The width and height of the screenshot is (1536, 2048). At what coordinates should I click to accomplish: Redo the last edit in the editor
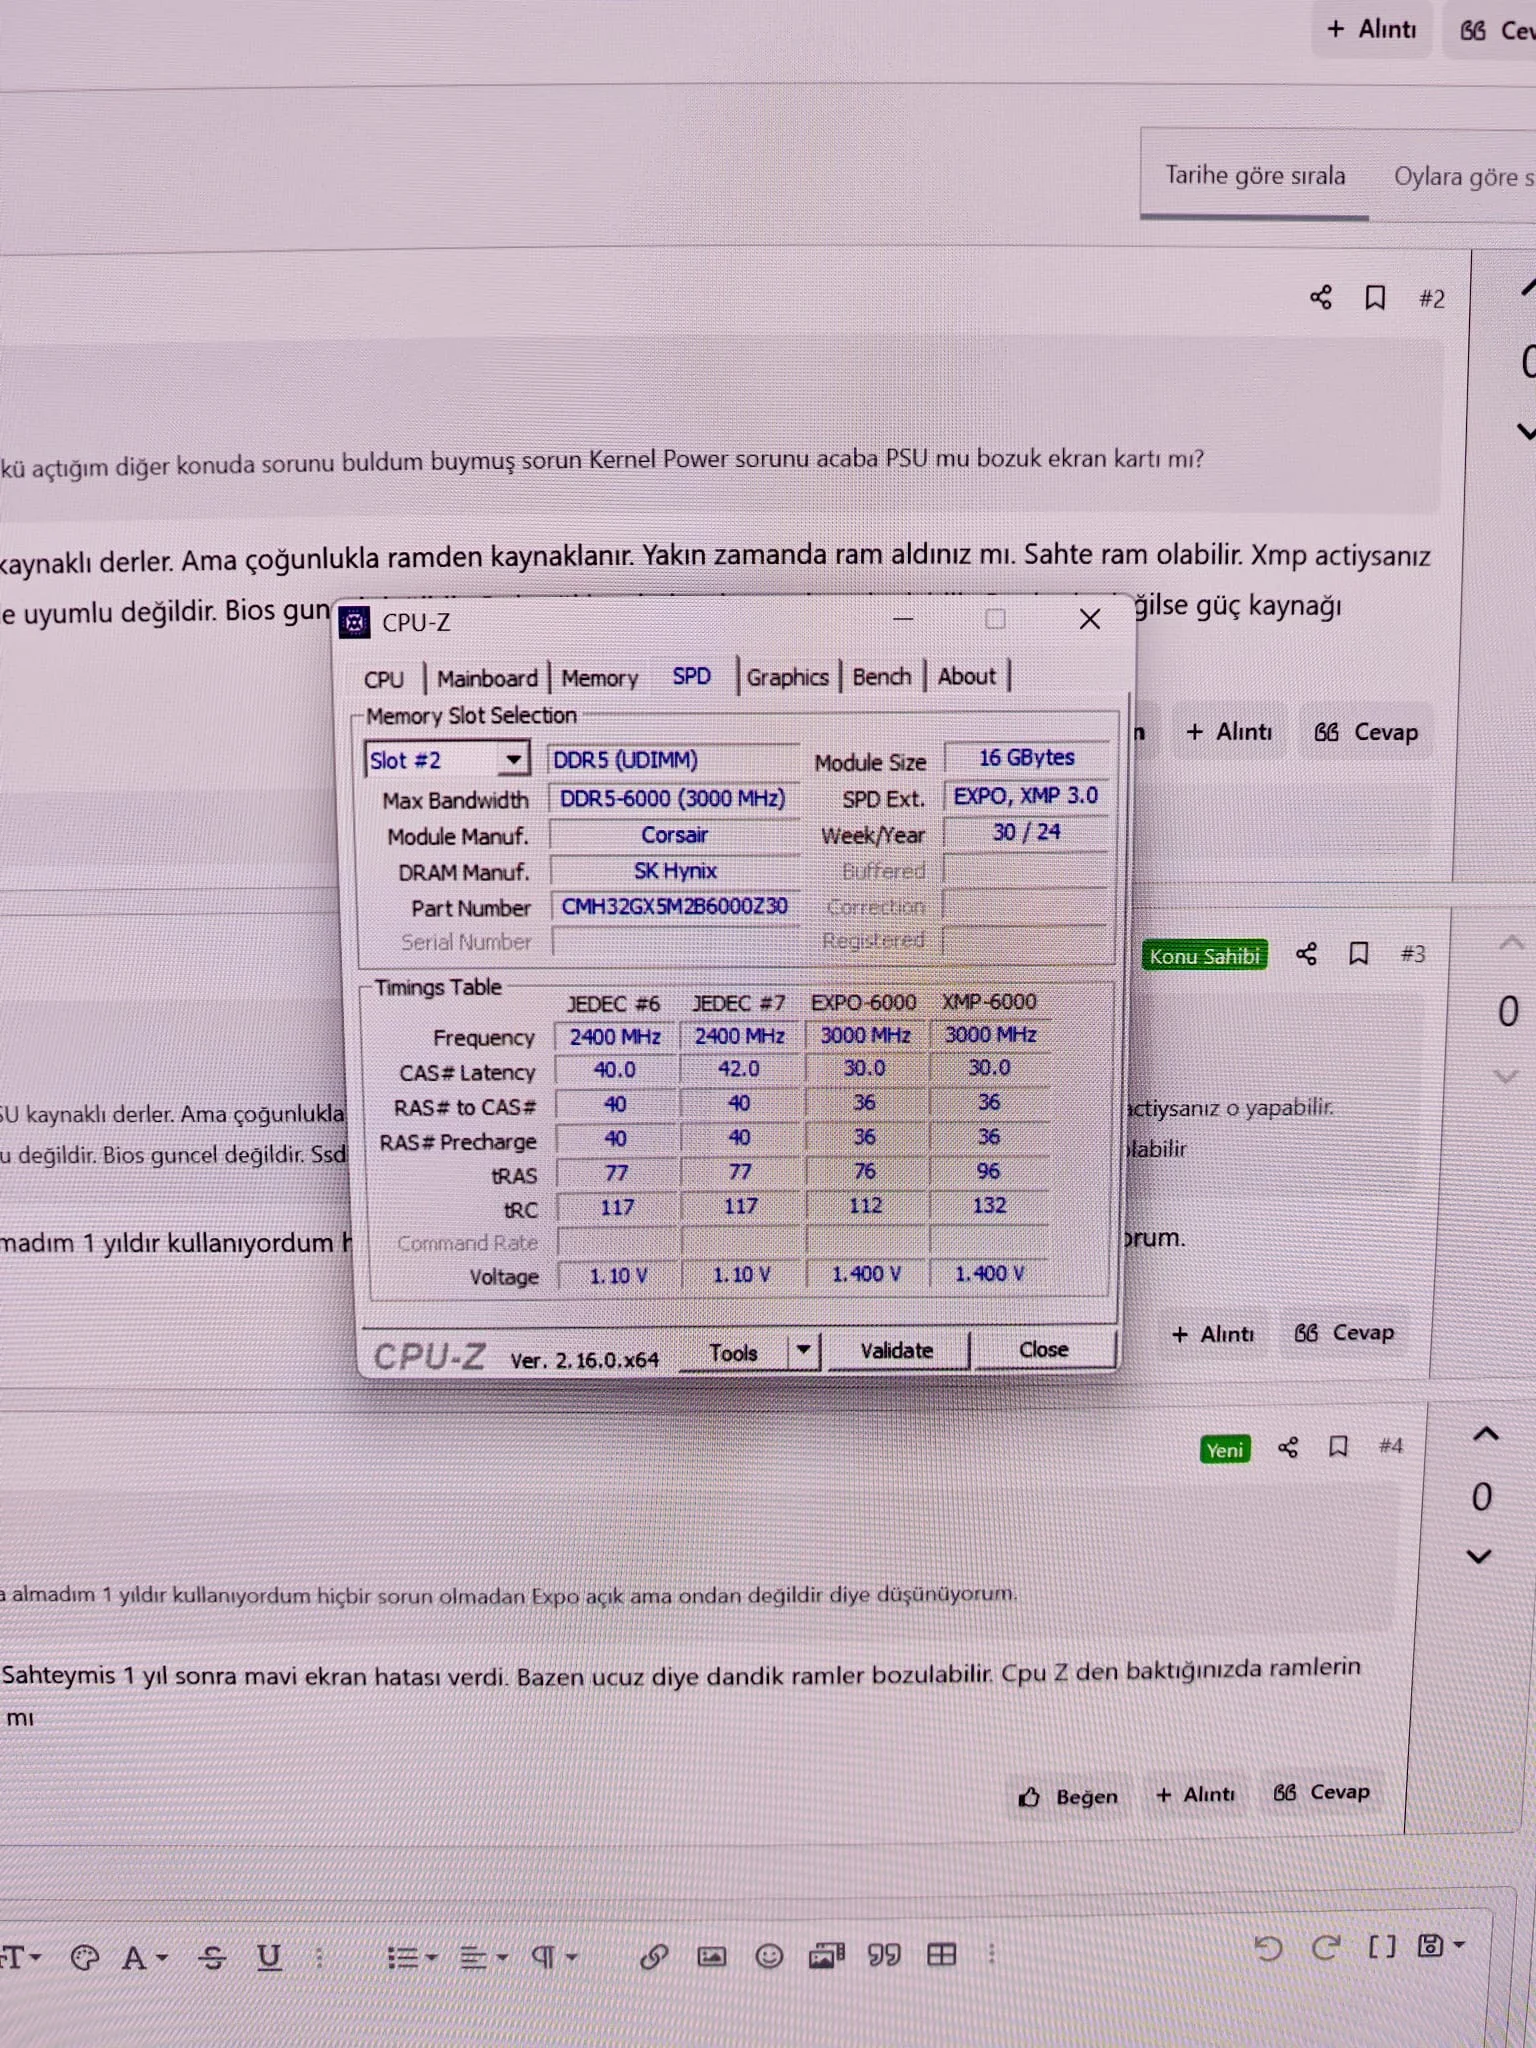click(1326, 1947)
